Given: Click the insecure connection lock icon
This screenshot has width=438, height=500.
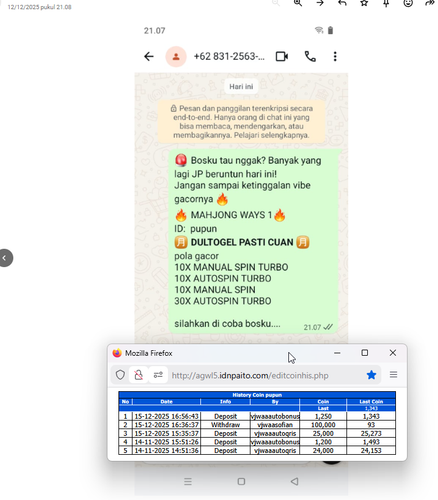Looking at the screenshot, I should 138,375.
